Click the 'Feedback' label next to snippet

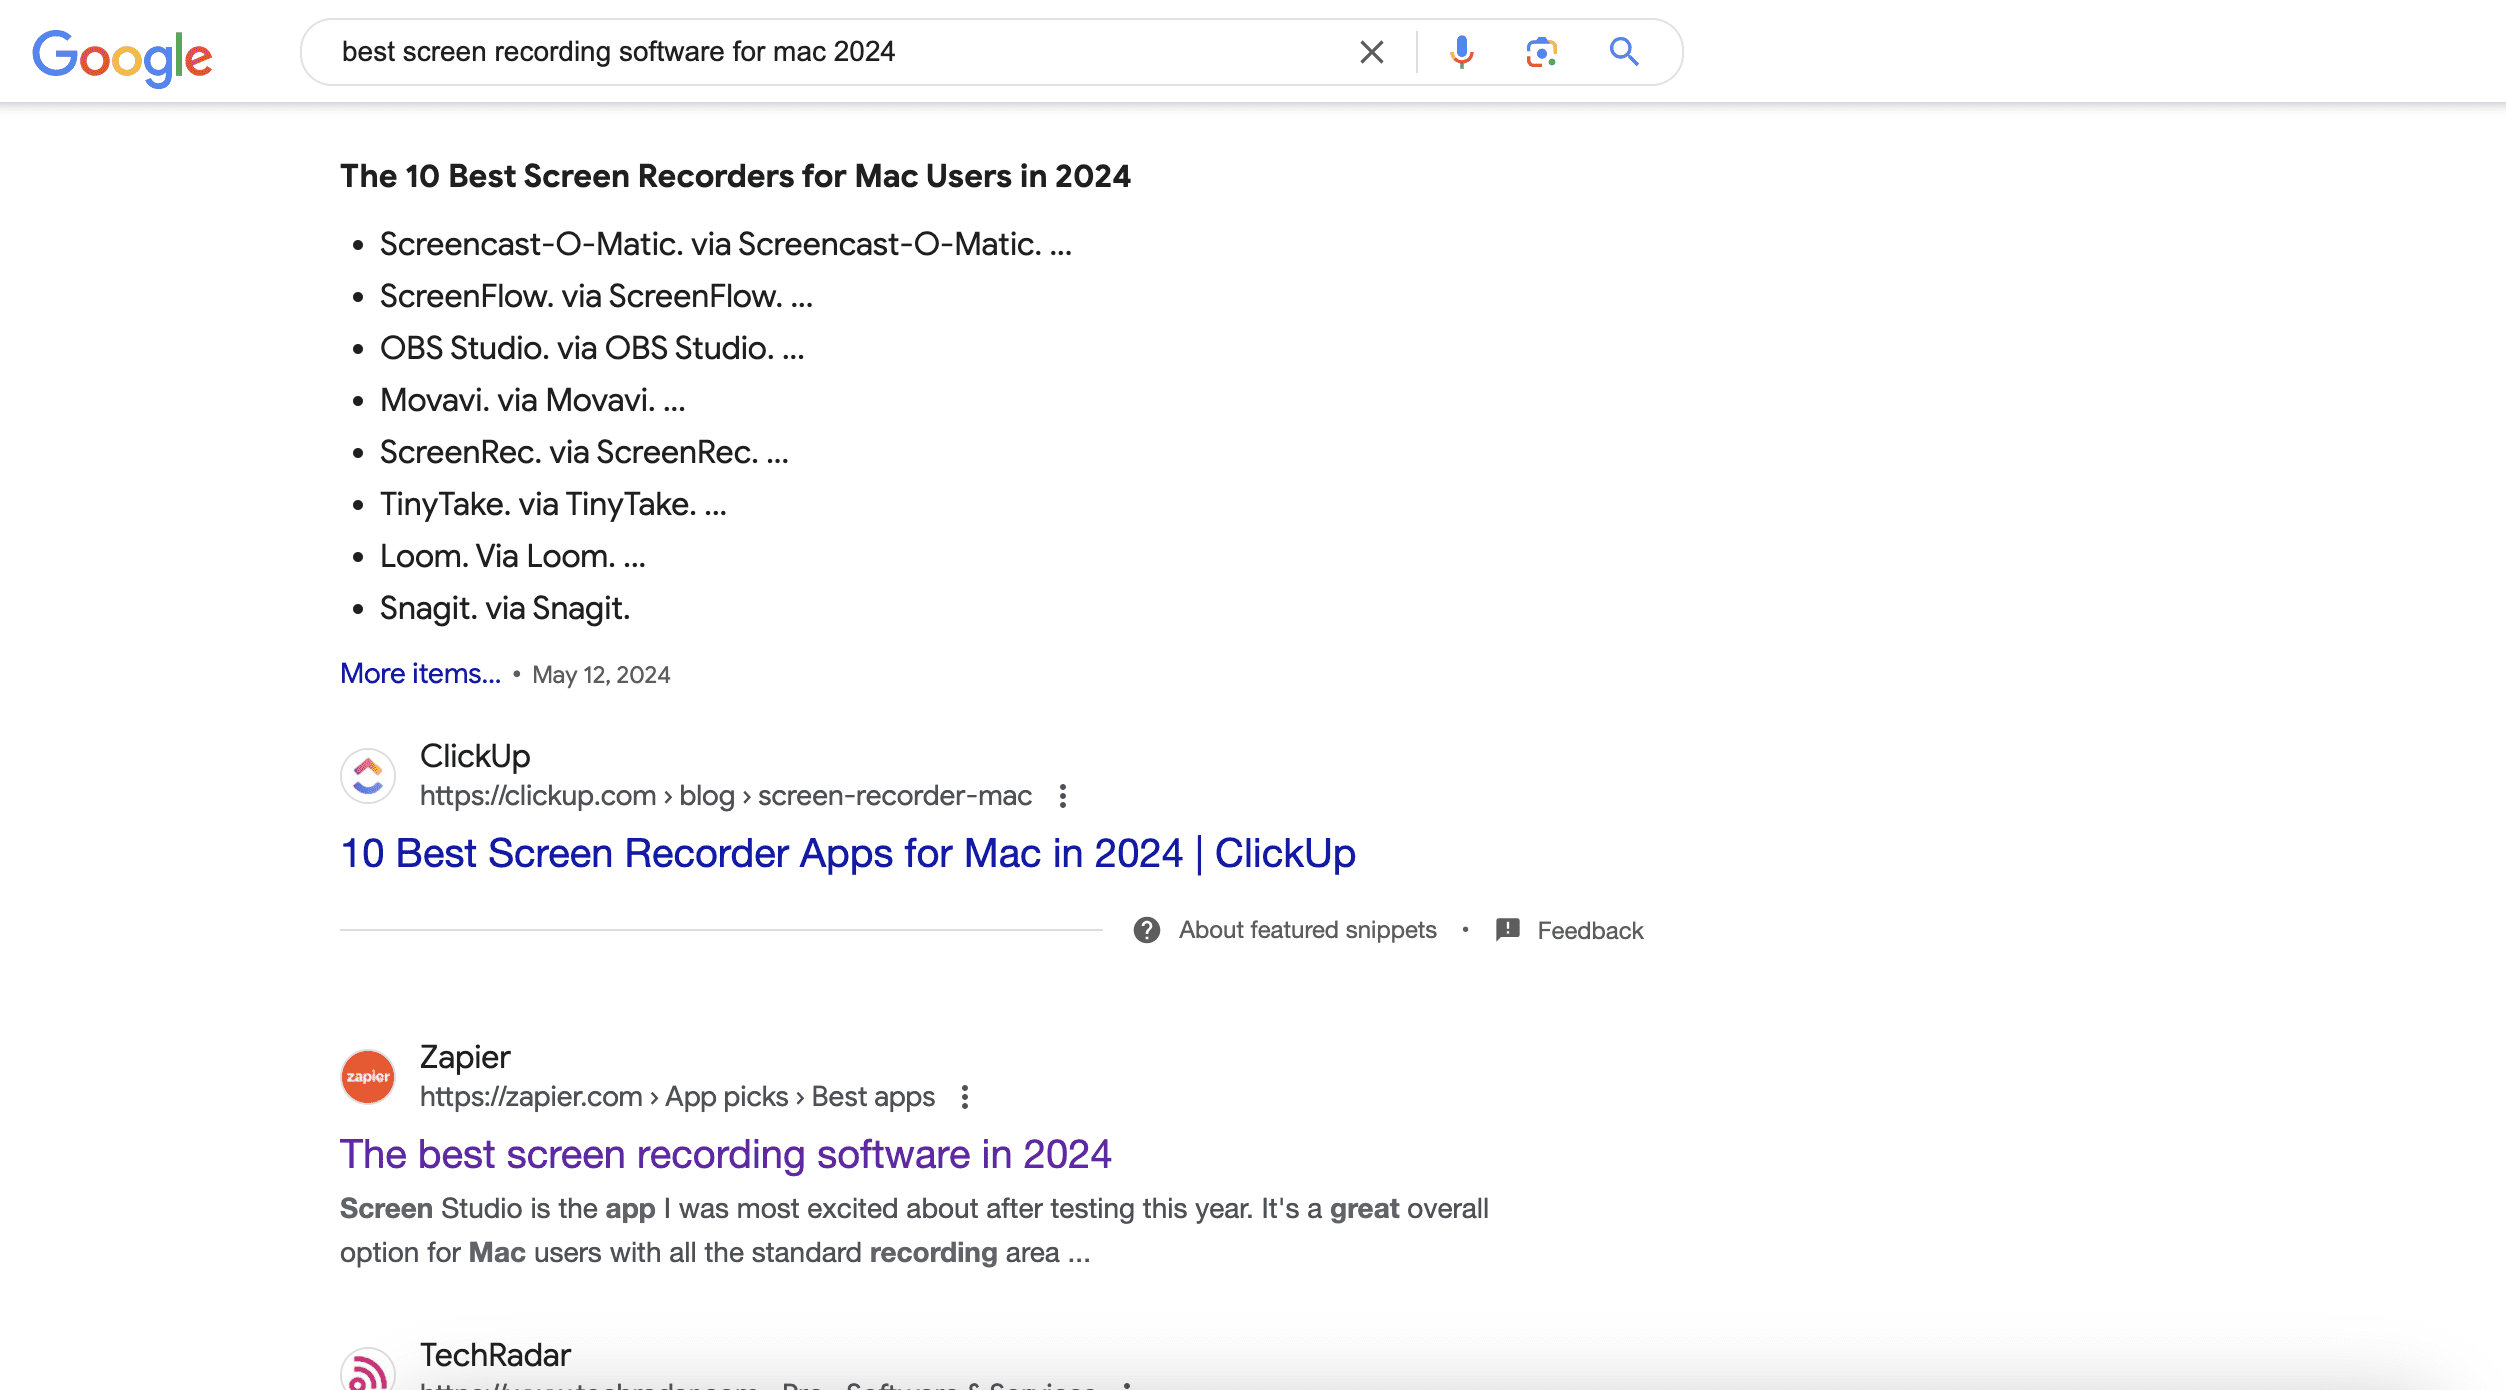coord(1589,931)
